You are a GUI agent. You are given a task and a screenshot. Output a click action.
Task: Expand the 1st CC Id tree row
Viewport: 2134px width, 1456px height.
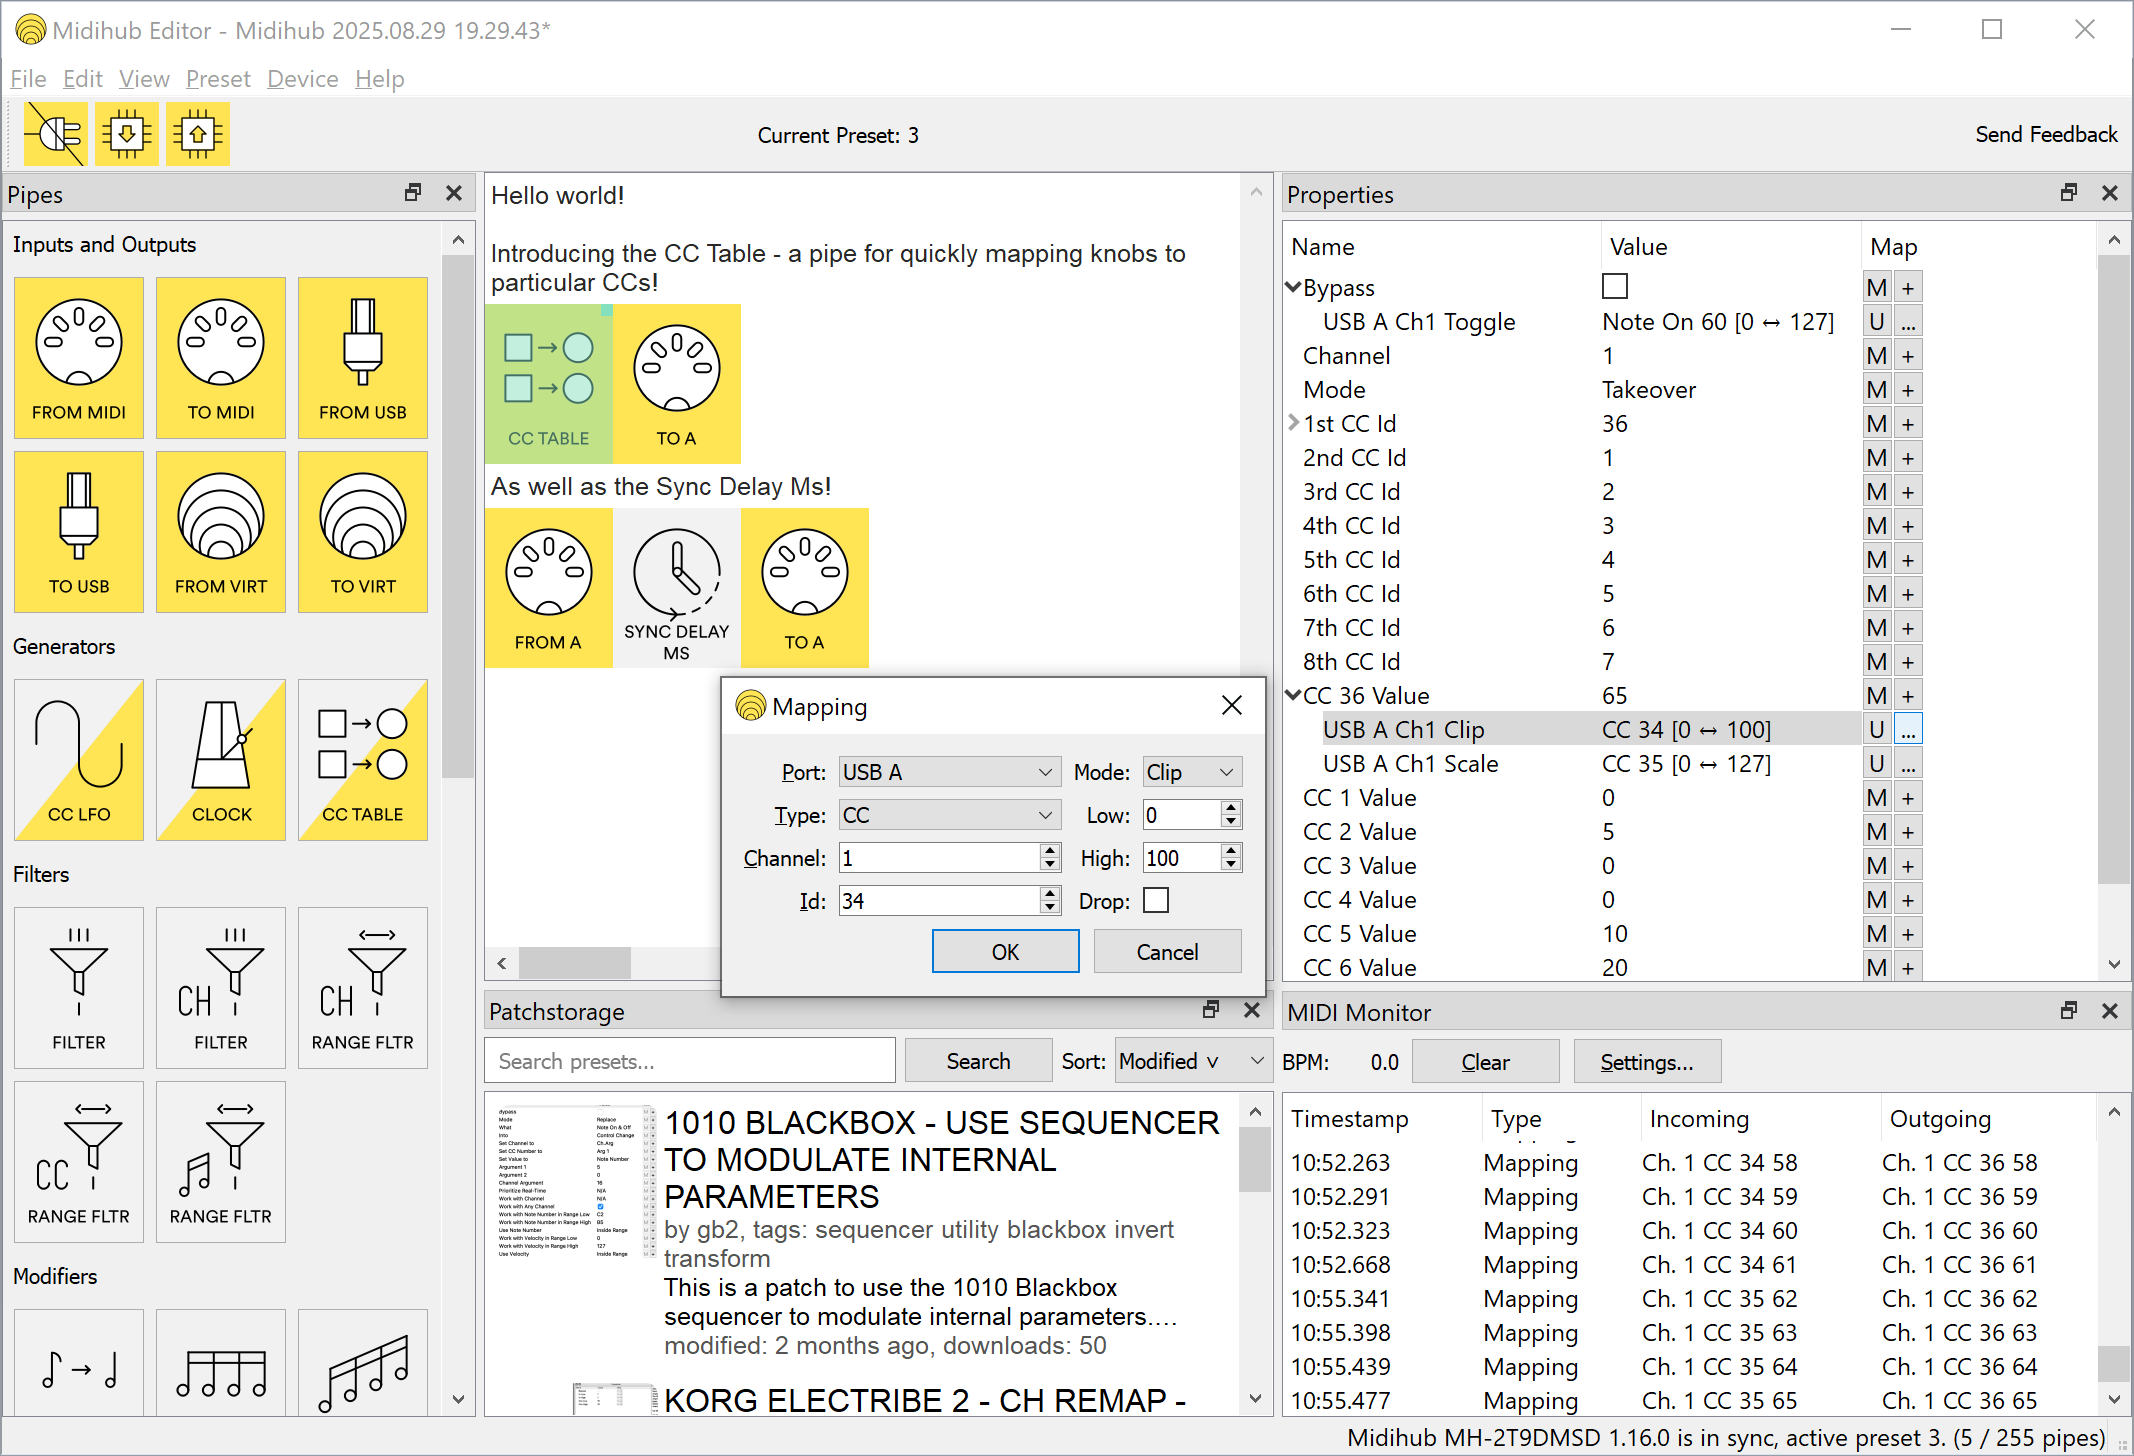[1293, 423]
